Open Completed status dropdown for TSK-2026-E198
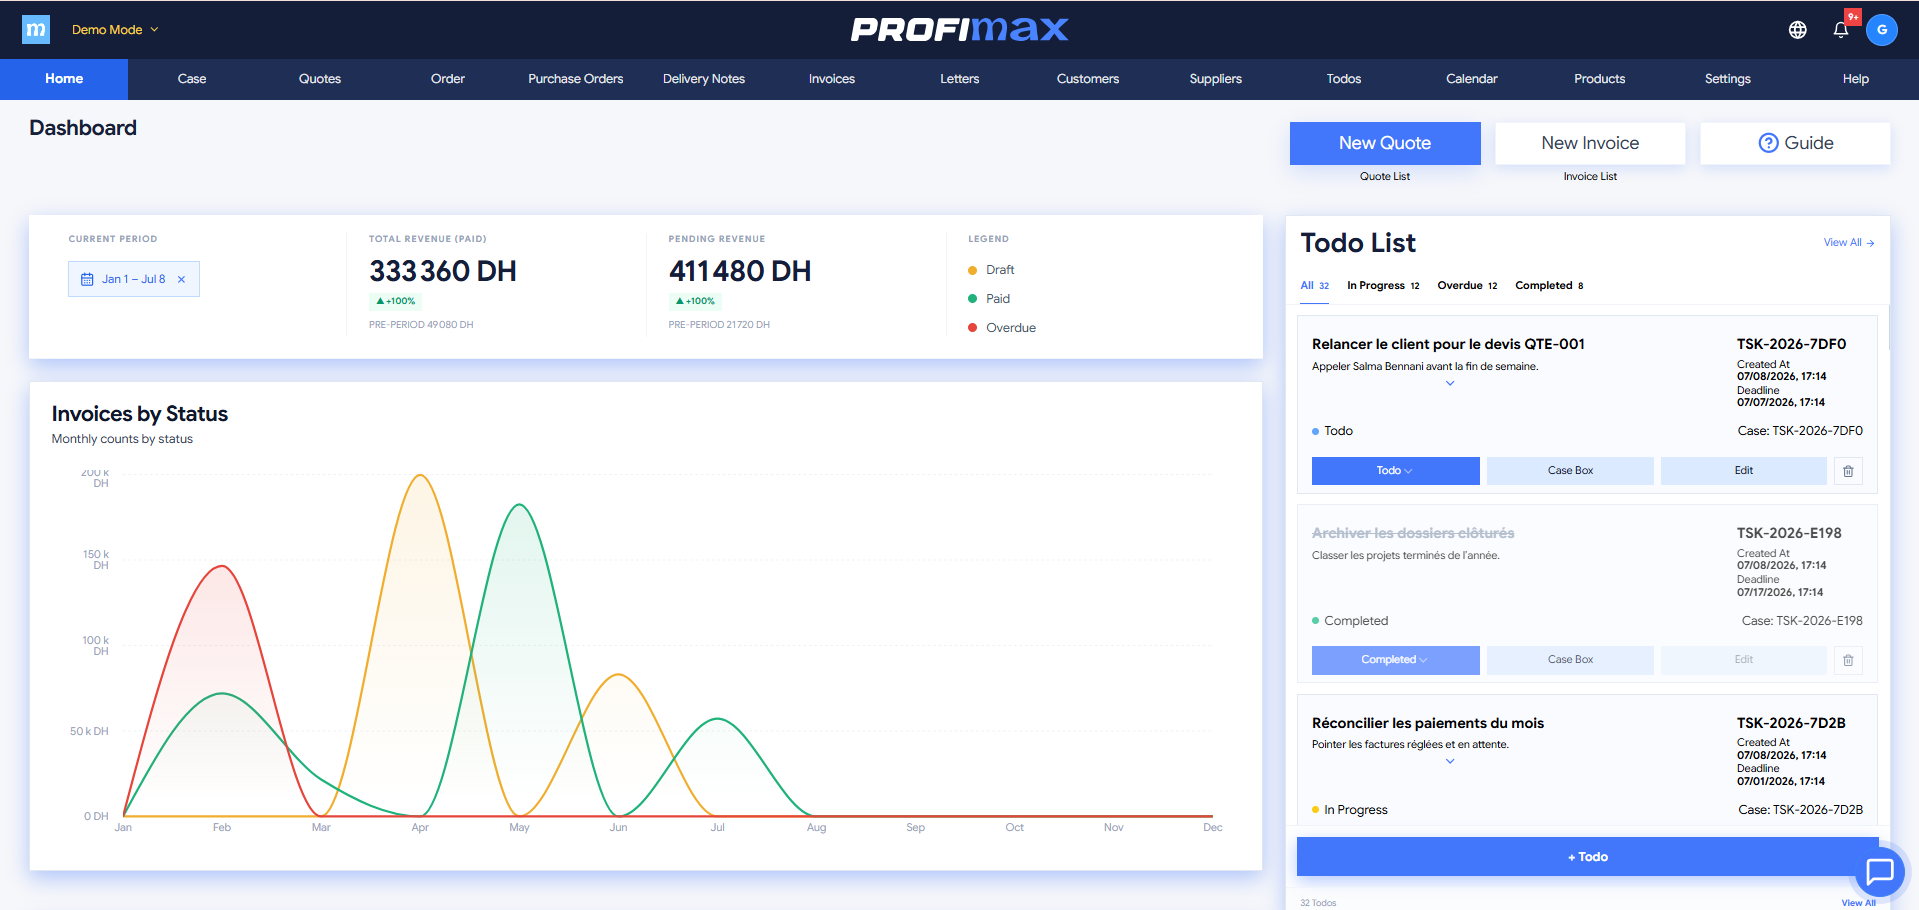 [x=1395, y=660]
